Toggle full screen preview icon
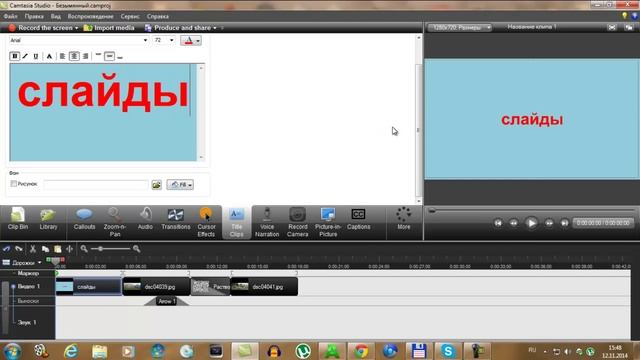The height and width of the screenshot is (360, 640). (612, 27)
